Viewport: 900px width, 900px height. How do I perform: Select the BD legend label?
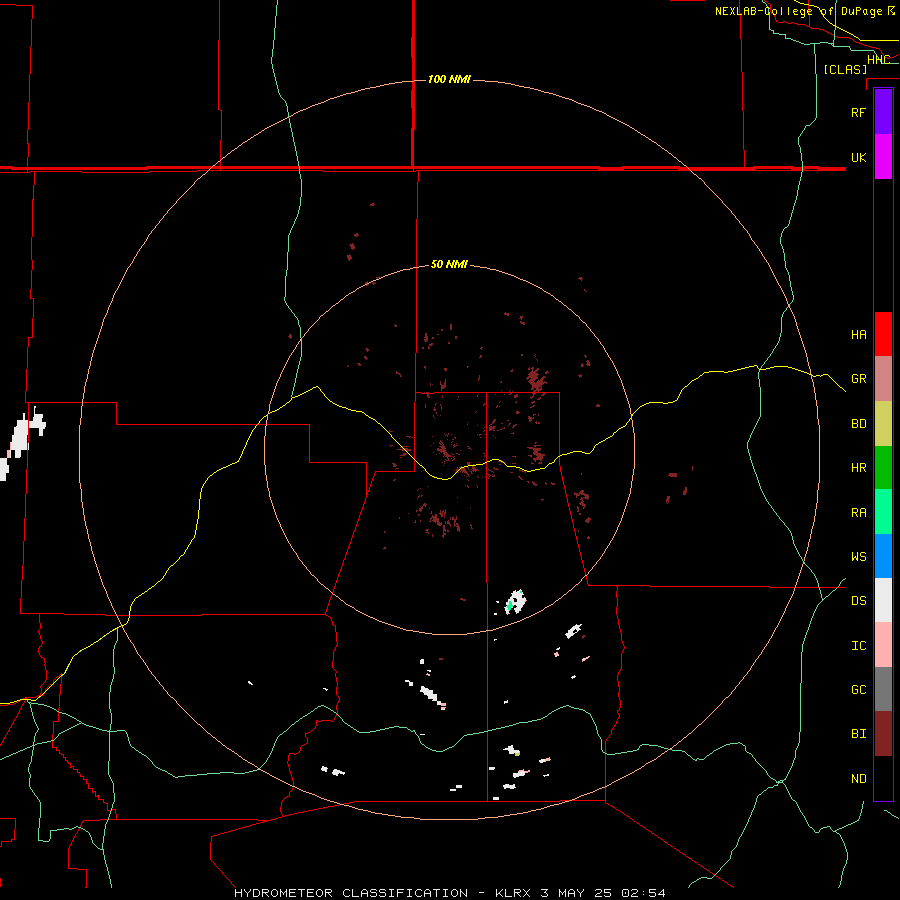(858, 424)
